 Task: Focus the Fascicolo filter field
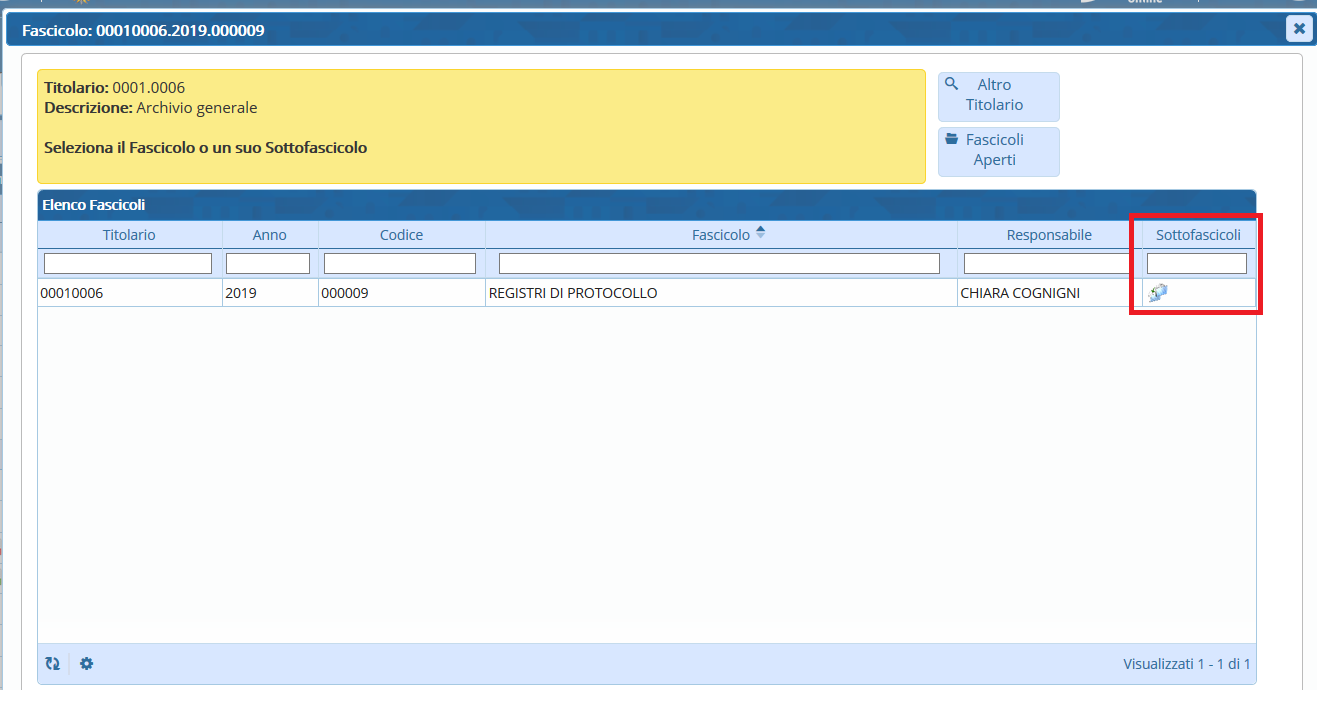[719, 264]
